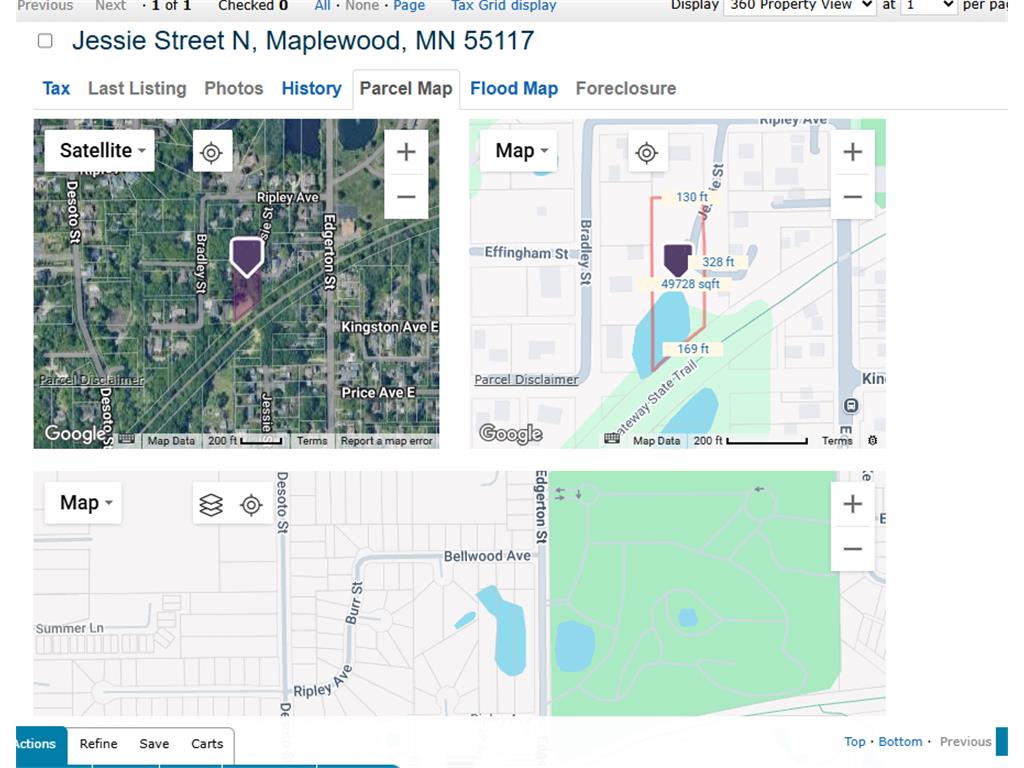1024x768 pixels.
Task: Click the 169 ft dimension label
Action: pyautogui.click(x=693, y=349)
